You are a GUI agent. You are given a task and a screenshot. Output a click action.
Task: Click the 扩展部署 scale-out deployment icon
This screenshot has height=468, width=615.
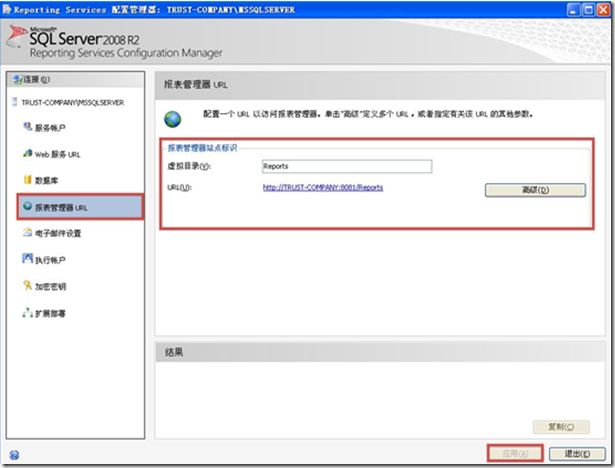coord(27,313)
